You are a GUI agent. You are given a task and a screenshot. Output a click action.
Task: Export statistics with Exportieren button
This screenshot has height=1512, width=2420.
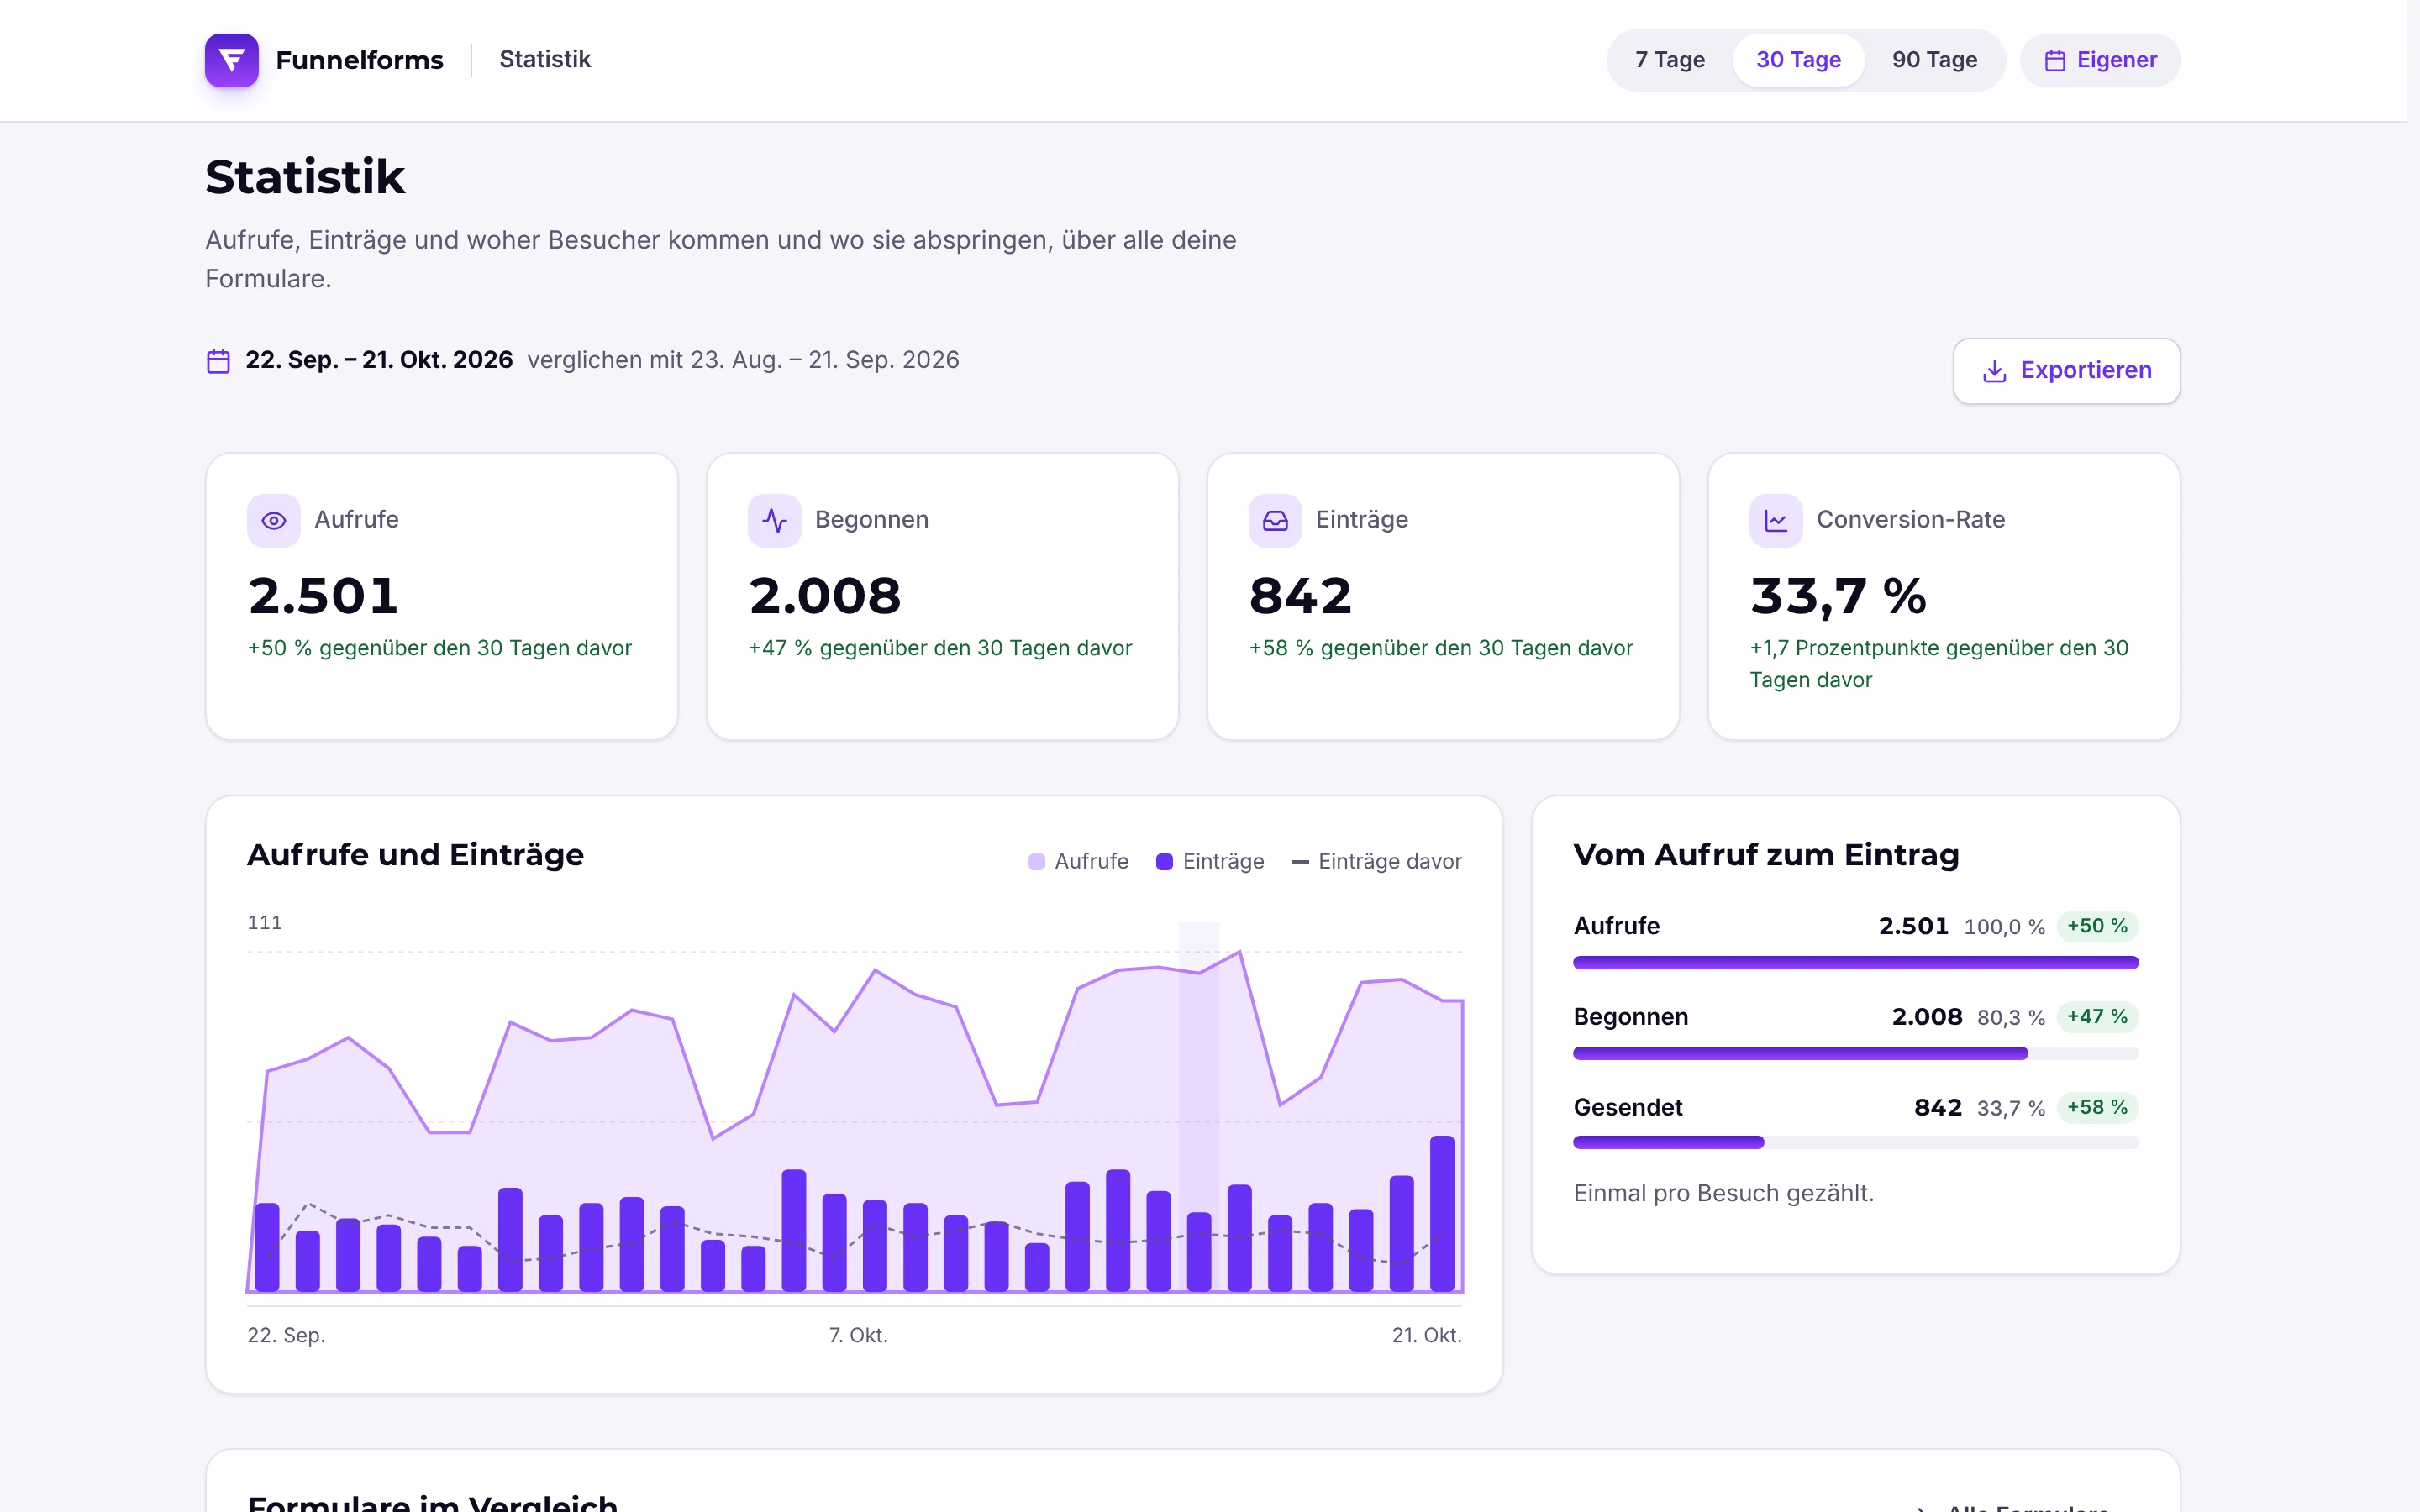pos(2066,371)
